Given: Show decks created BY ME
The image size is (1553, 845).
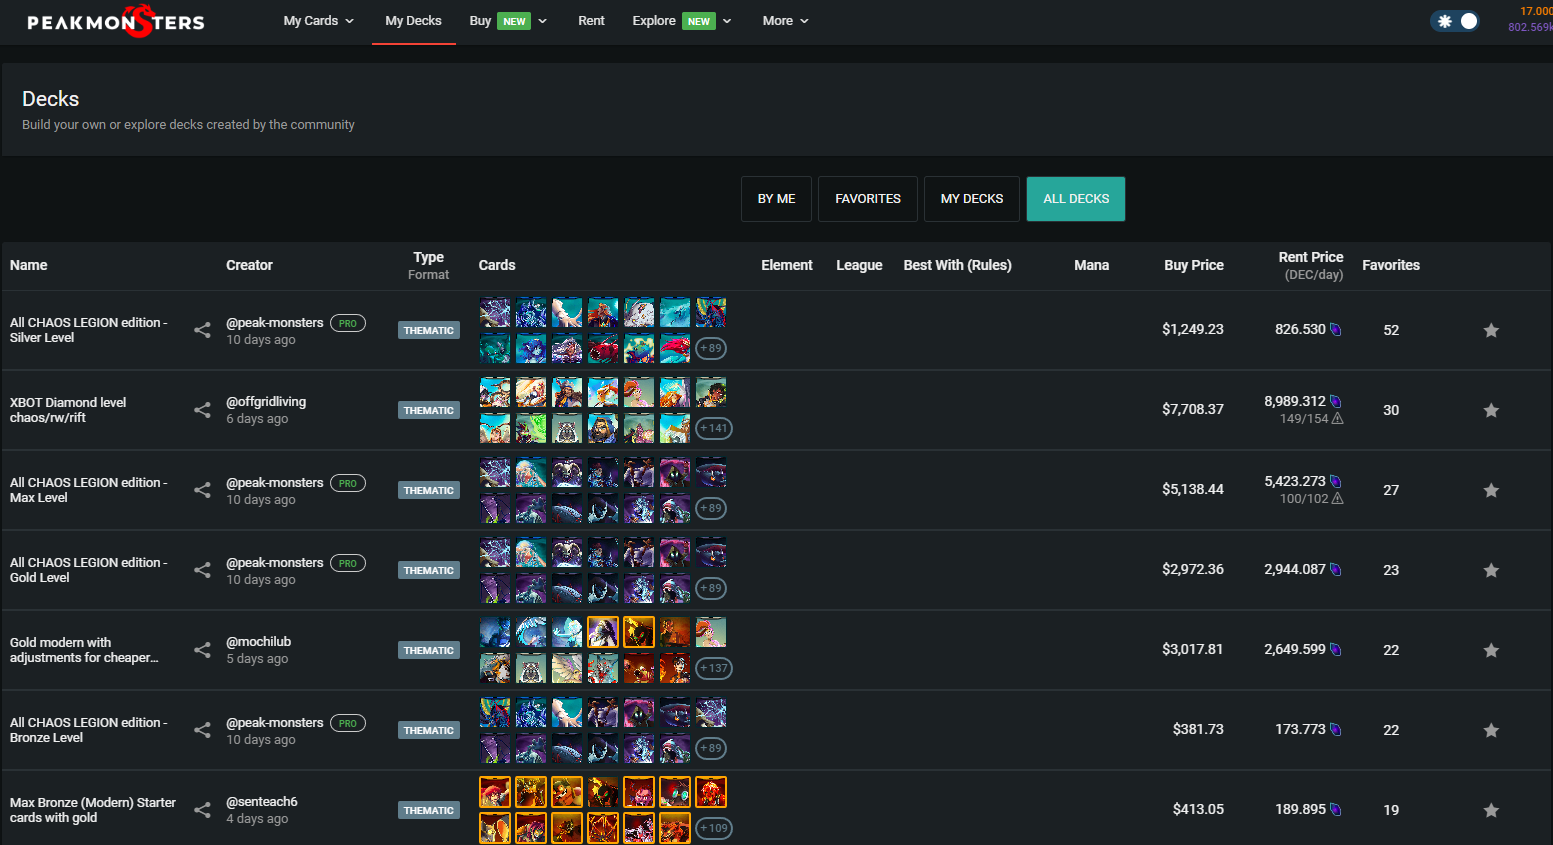Looking at the screenshot, I should click(776, 199).
